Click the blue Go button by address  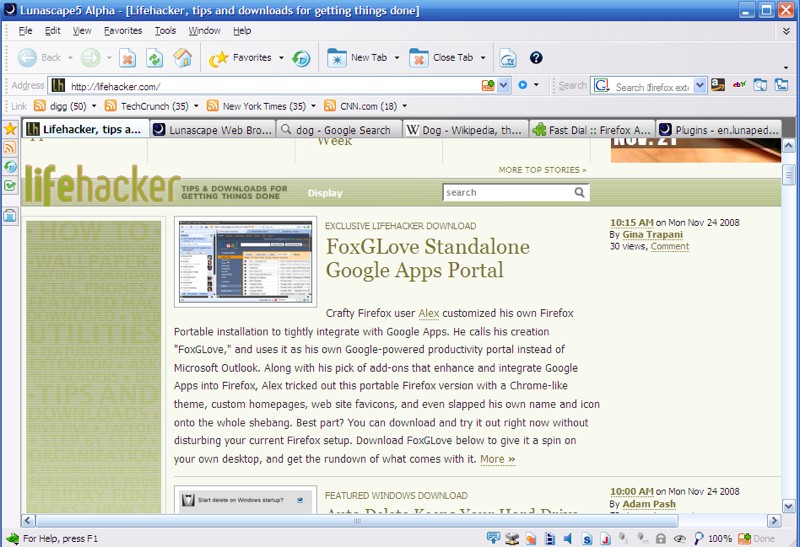click(x=522, y=85)
